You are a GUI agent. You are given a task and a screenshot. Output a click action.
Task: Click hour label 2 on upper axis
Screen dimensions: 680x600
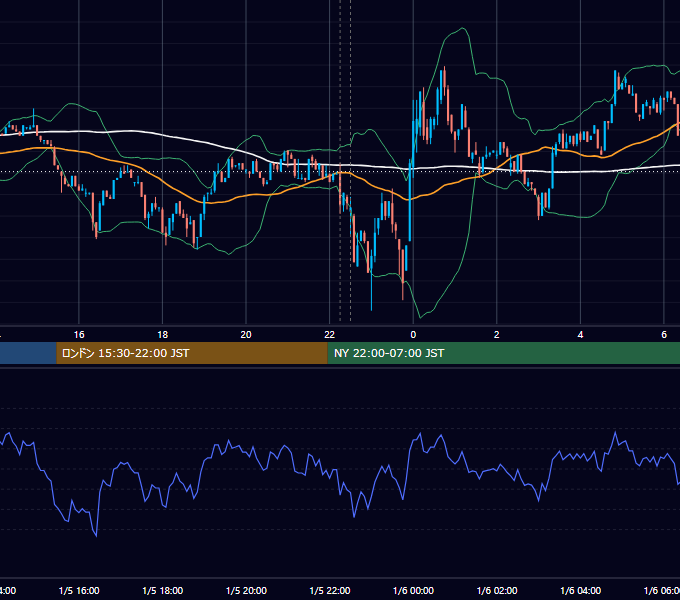pyautogui.click(x=497, y=334)
